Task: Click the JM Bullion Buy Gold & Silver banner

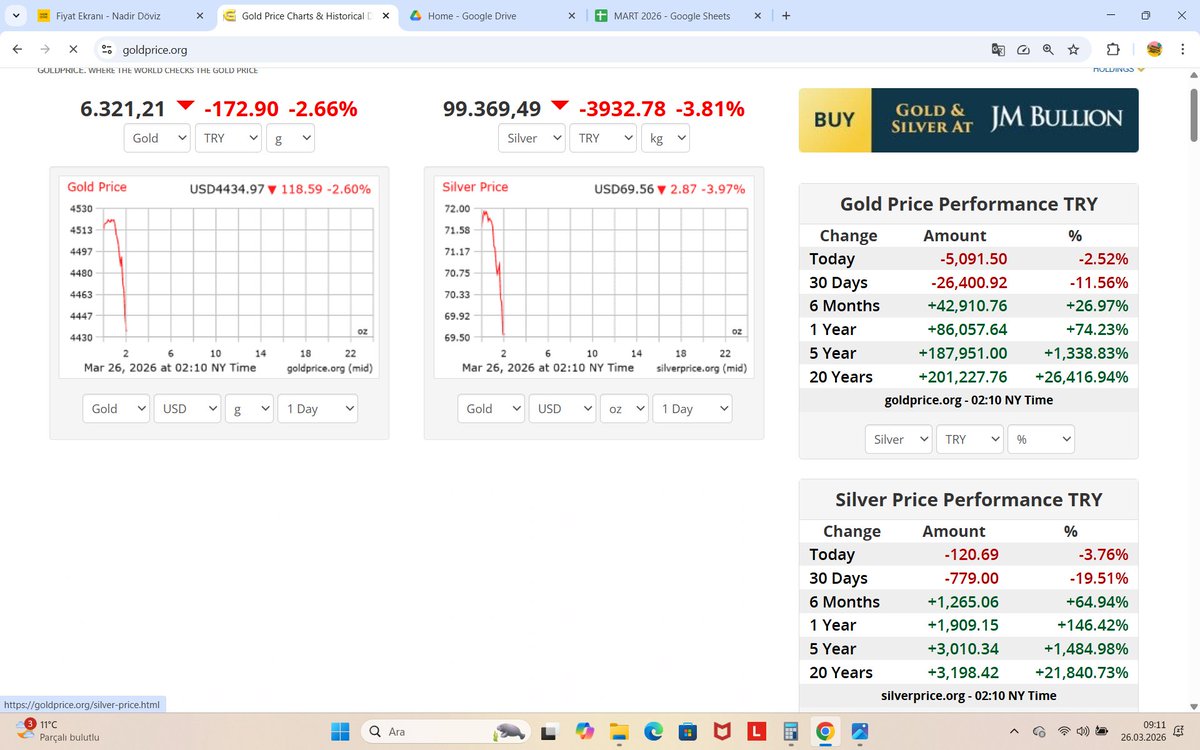Action: (x=968, y=120)
